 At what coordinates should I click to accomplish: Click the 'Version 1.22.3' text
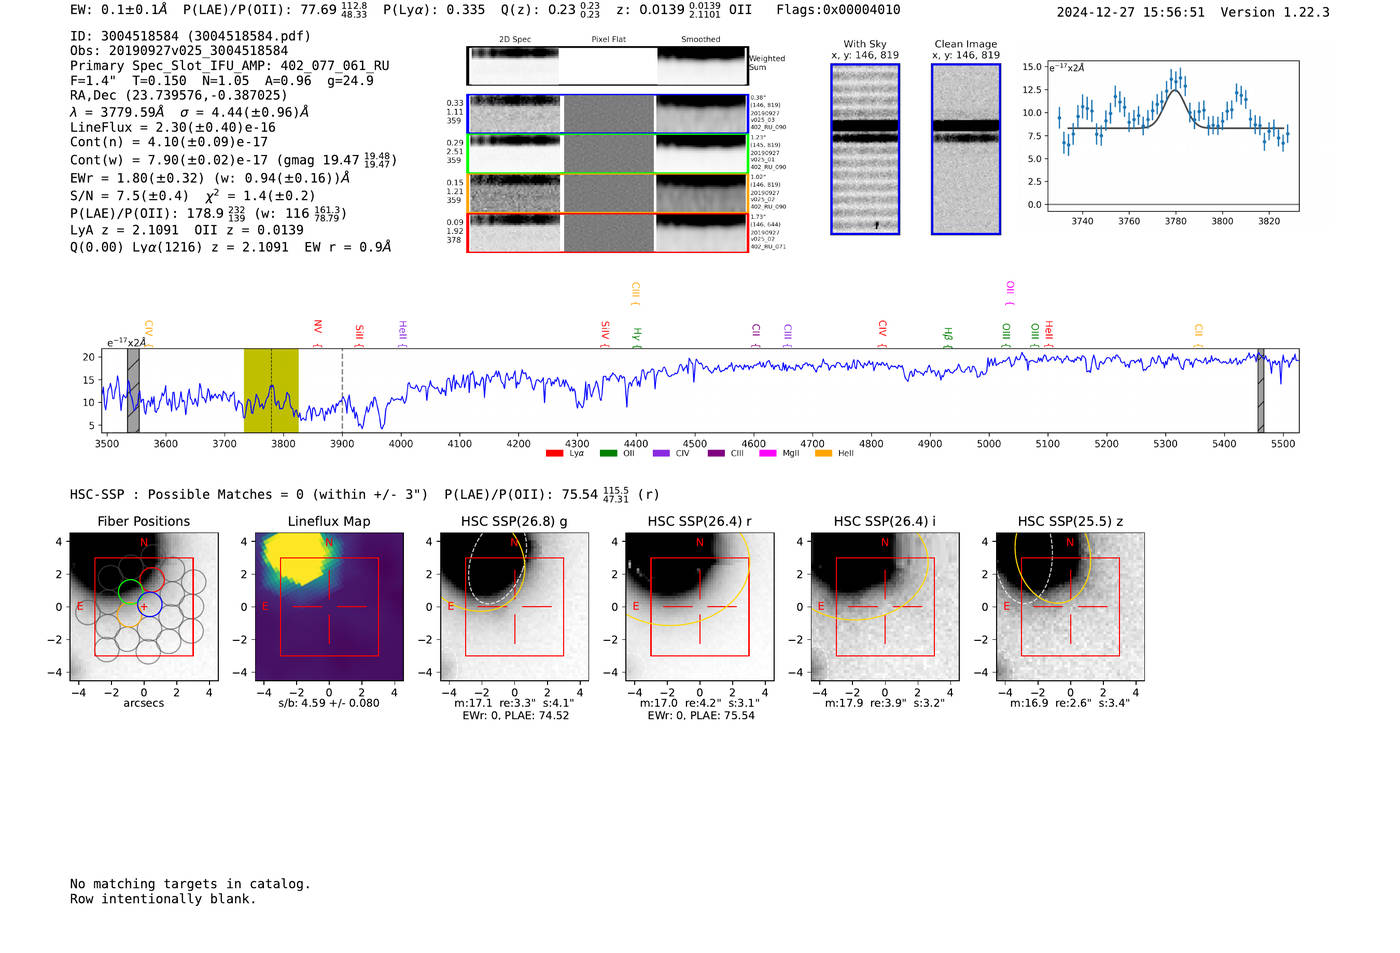[x=1275, y=12]
